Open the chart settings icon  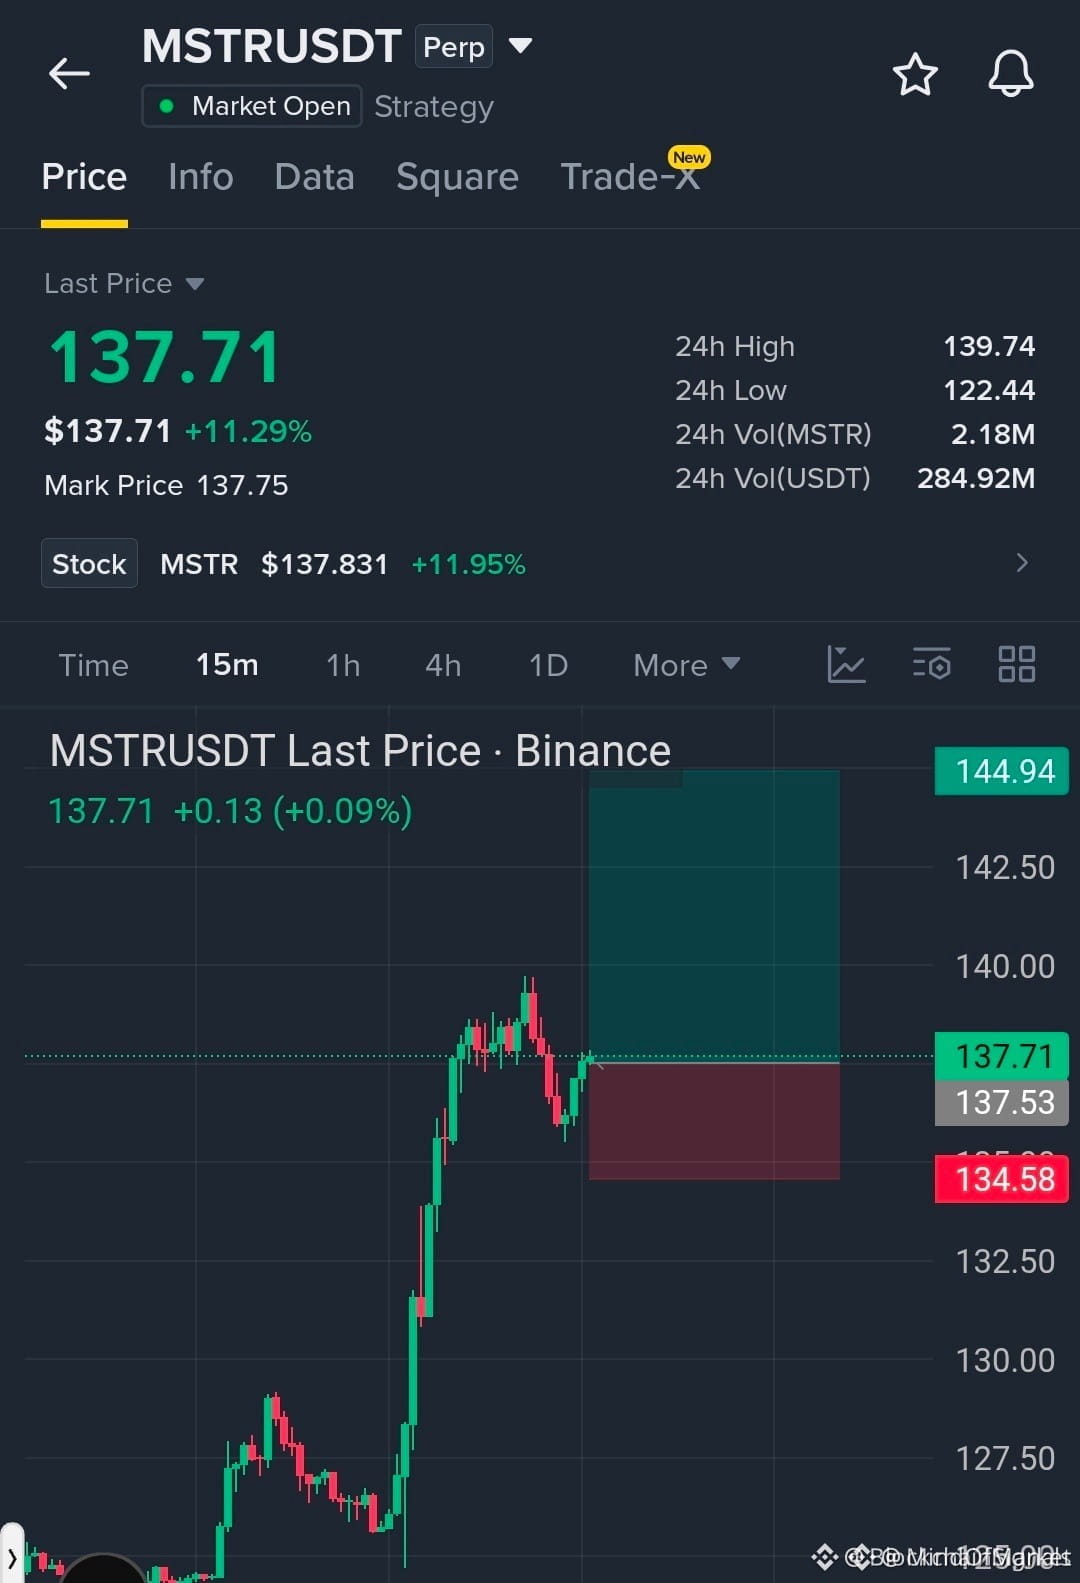pos(931,664)
